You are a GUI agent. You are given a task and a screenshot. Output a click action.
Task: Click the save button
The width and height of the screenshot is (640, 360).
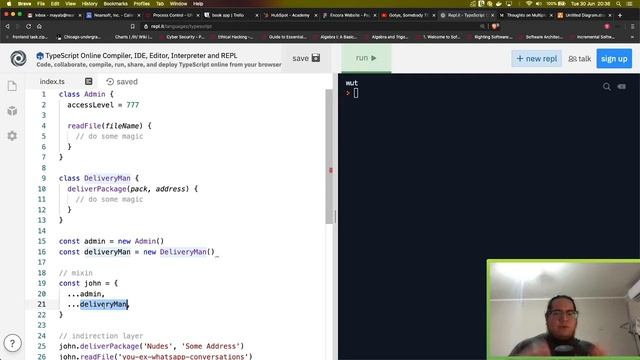coord(306,58)
